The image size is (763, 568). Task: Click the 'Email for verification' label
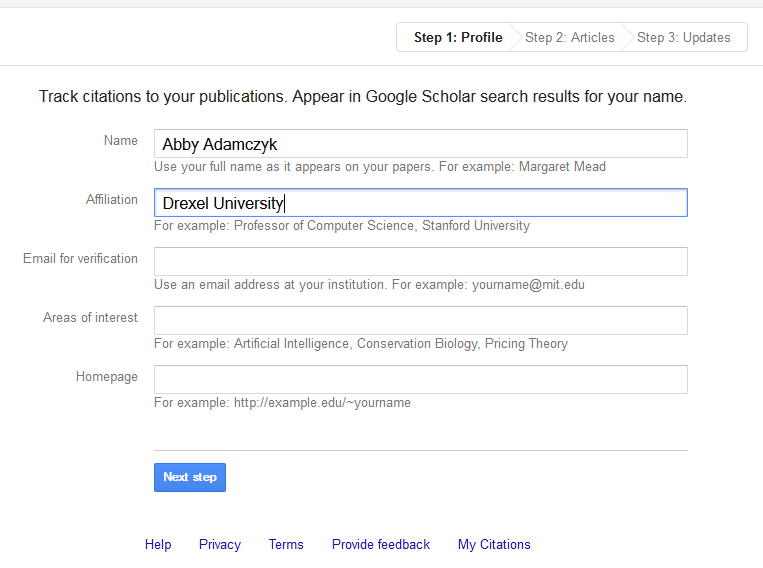[80, 258]
